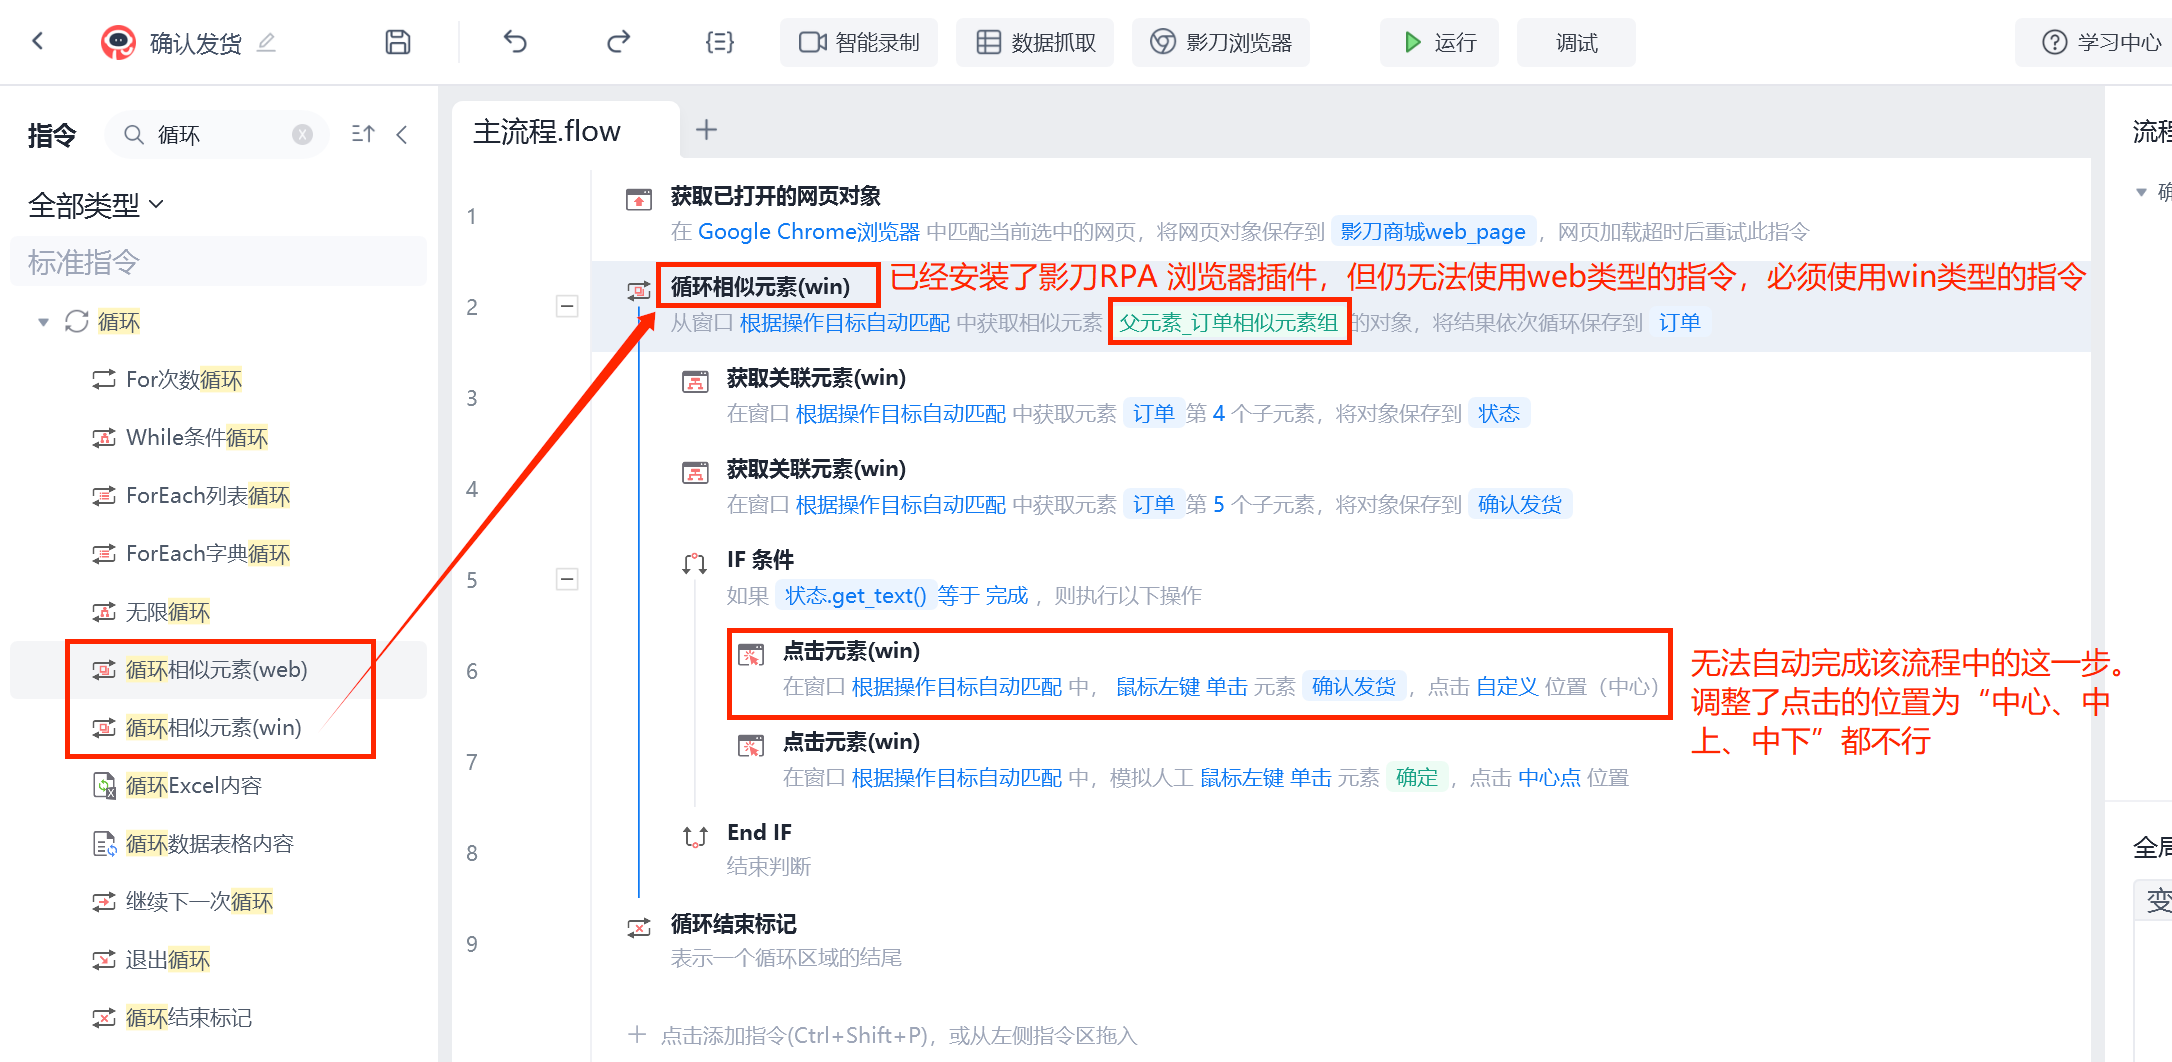
Task: Click 根据操作目标自动匹配 link in step 2
Action: point(844,323)
